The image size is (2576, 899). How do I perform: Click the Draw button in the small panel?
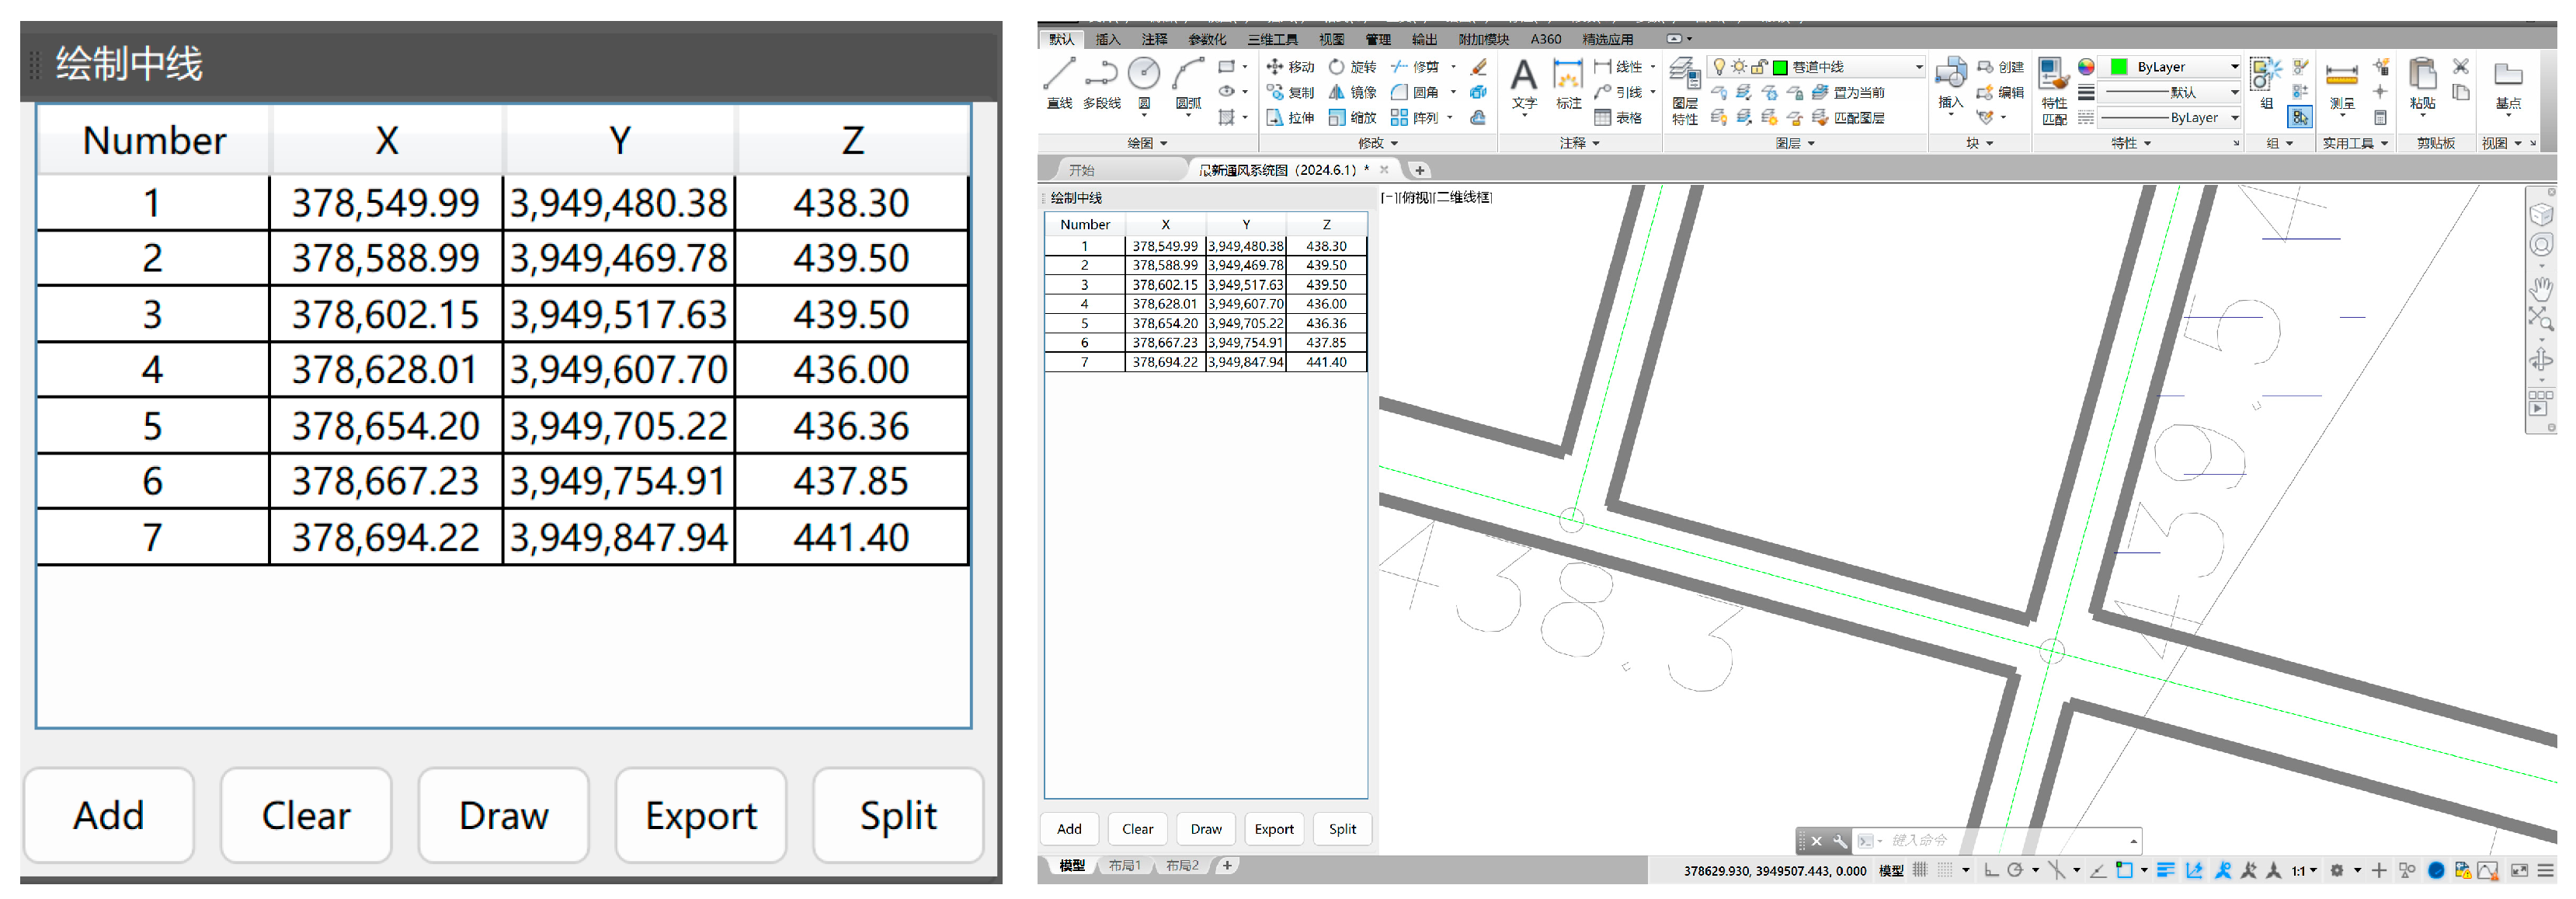[1205, 829]
